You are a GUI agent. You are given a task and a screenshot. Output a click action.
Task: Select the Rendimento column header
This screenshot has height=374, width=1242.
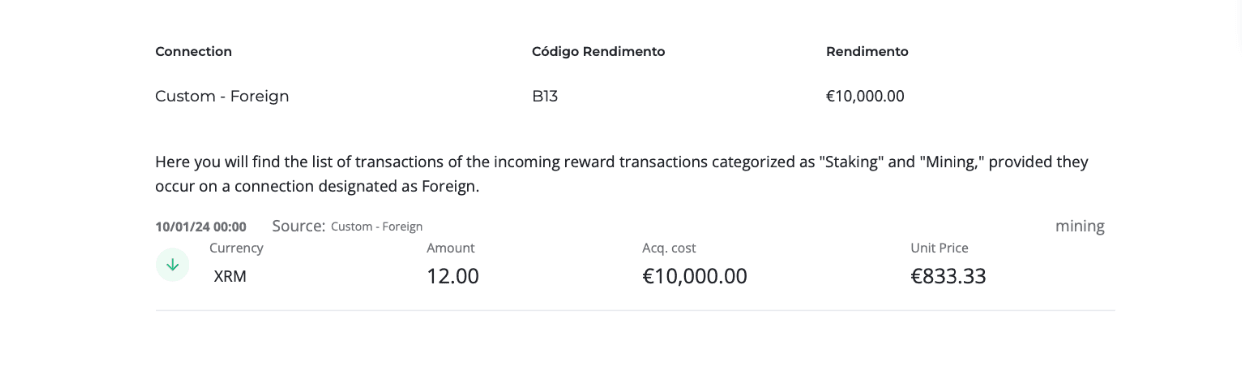[867, 51]
